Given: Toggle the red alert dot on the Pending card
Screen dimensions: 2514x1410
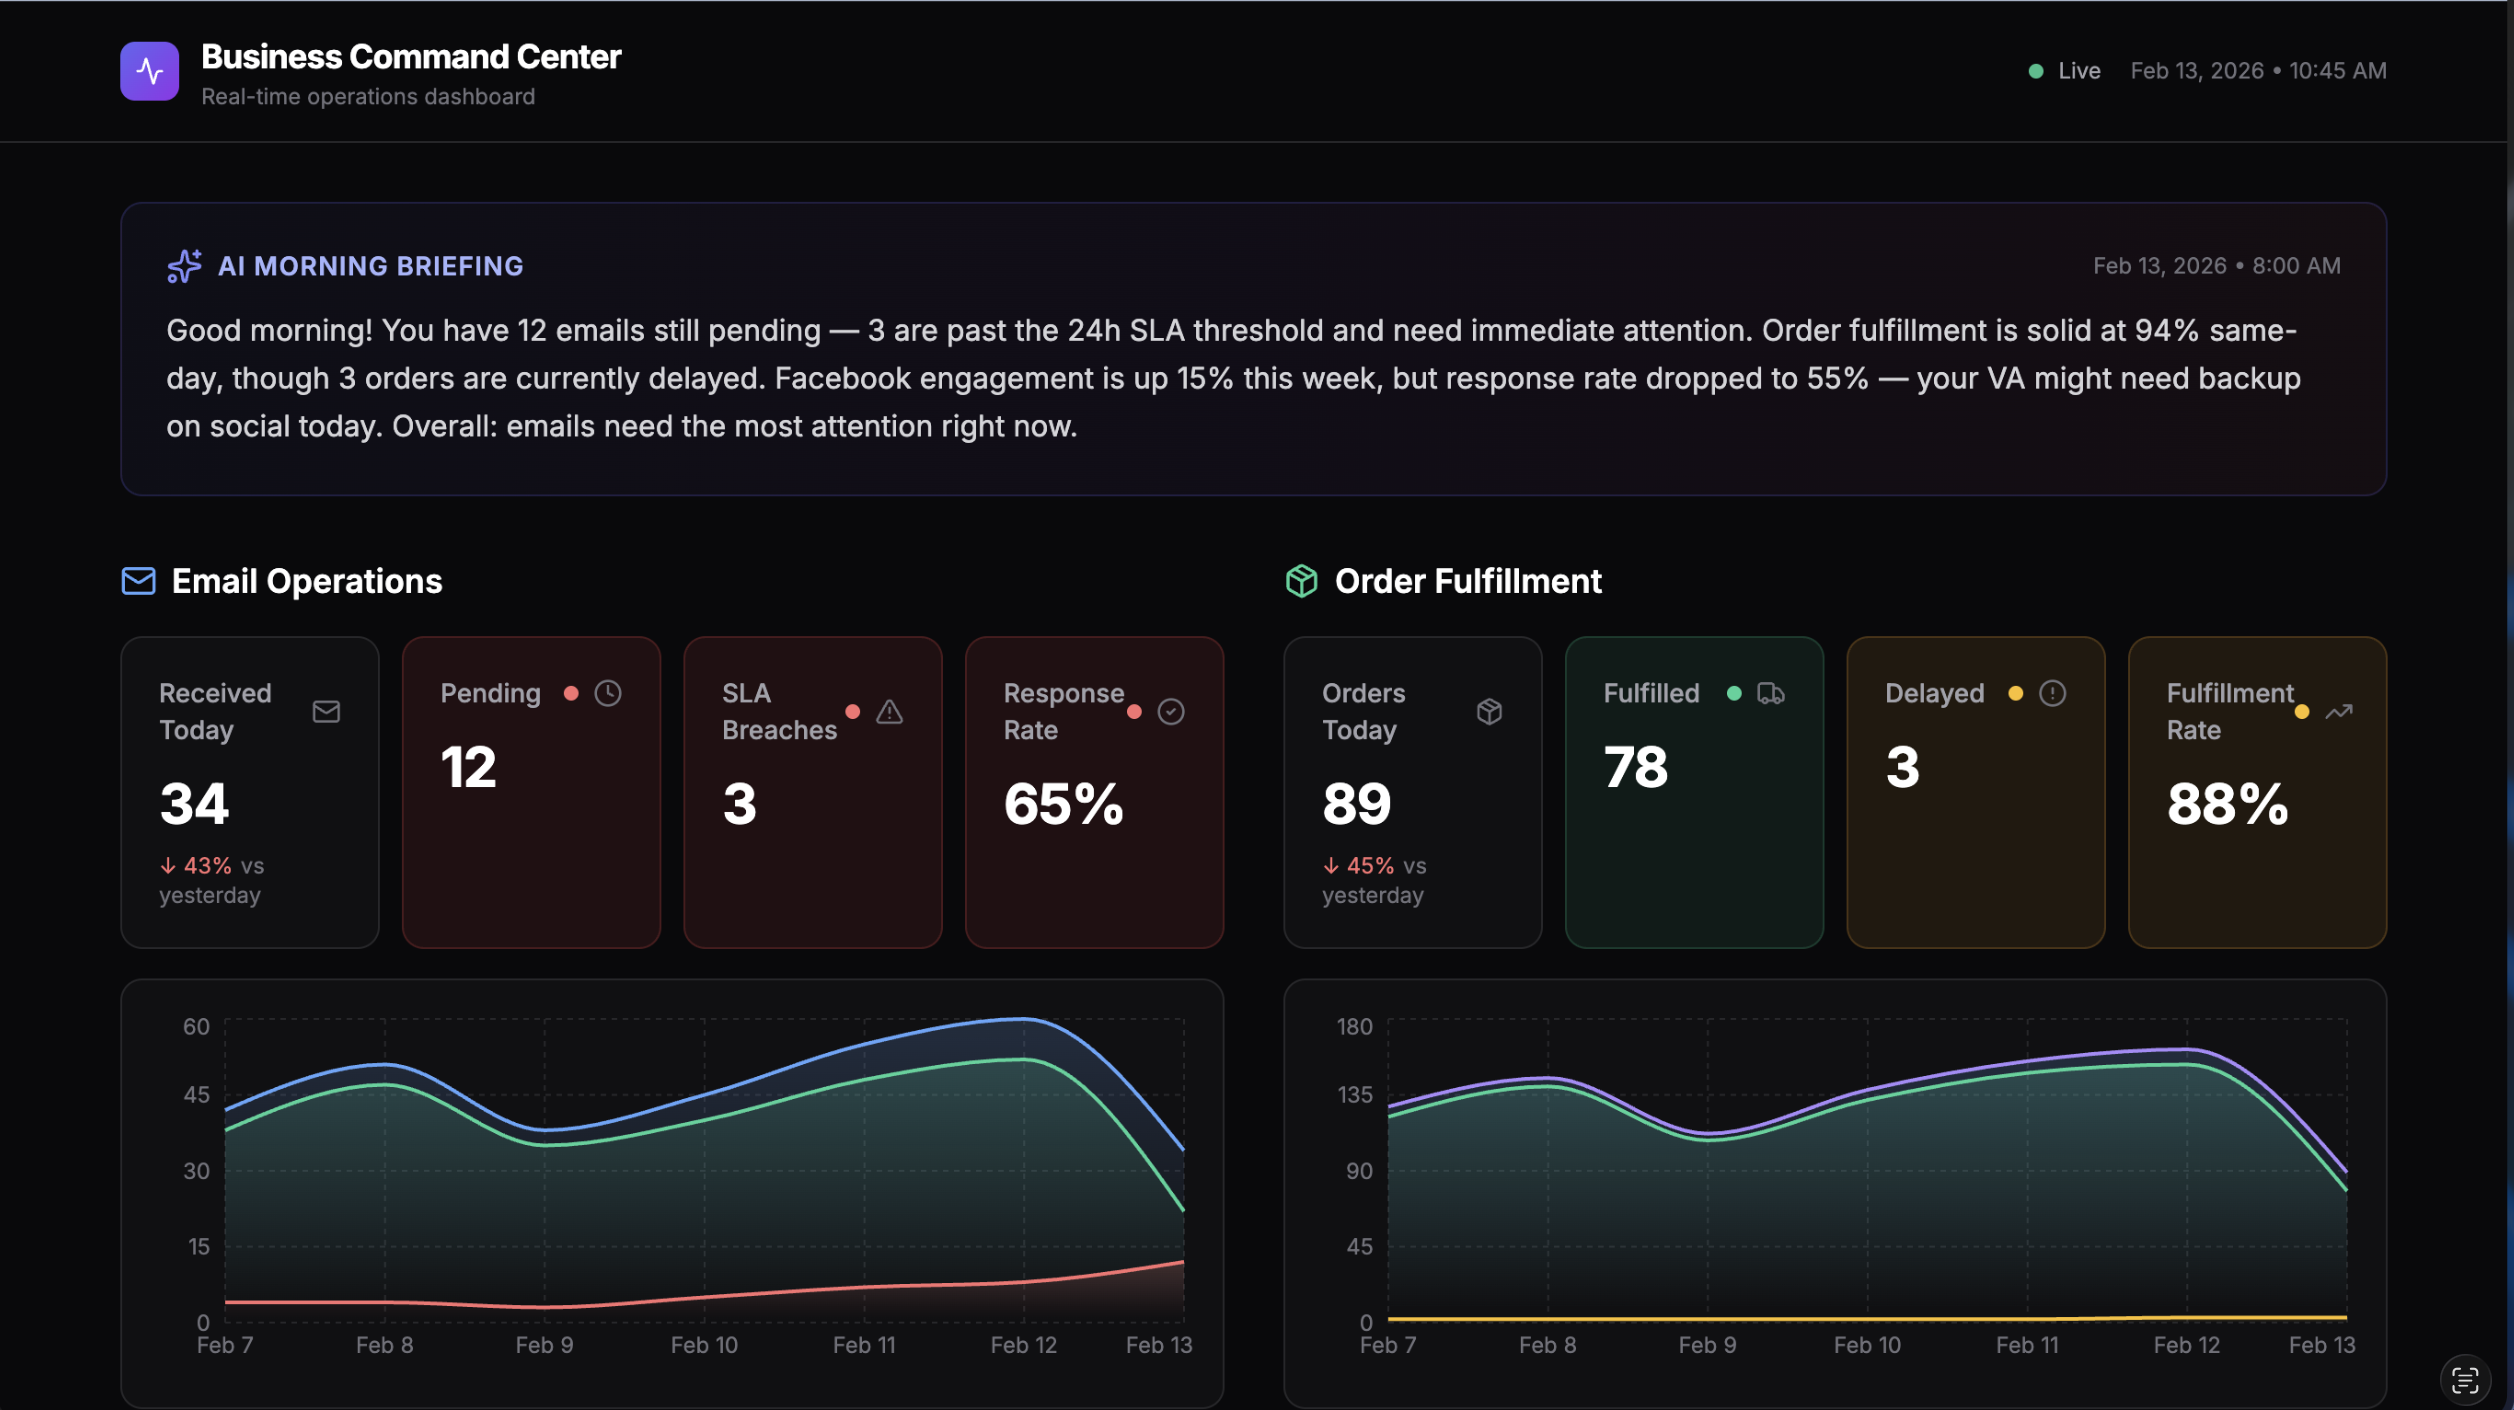Looking at the screenshot, I should (573, 692).
